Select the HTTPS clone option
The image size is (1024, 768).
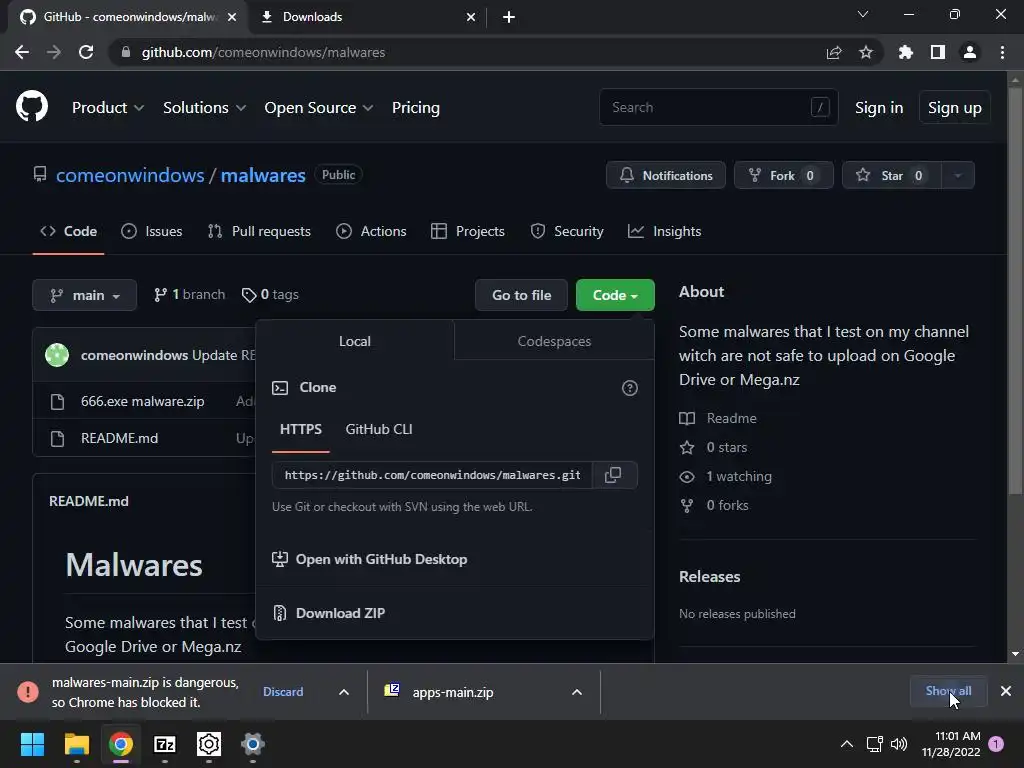[x=300, y=429]
